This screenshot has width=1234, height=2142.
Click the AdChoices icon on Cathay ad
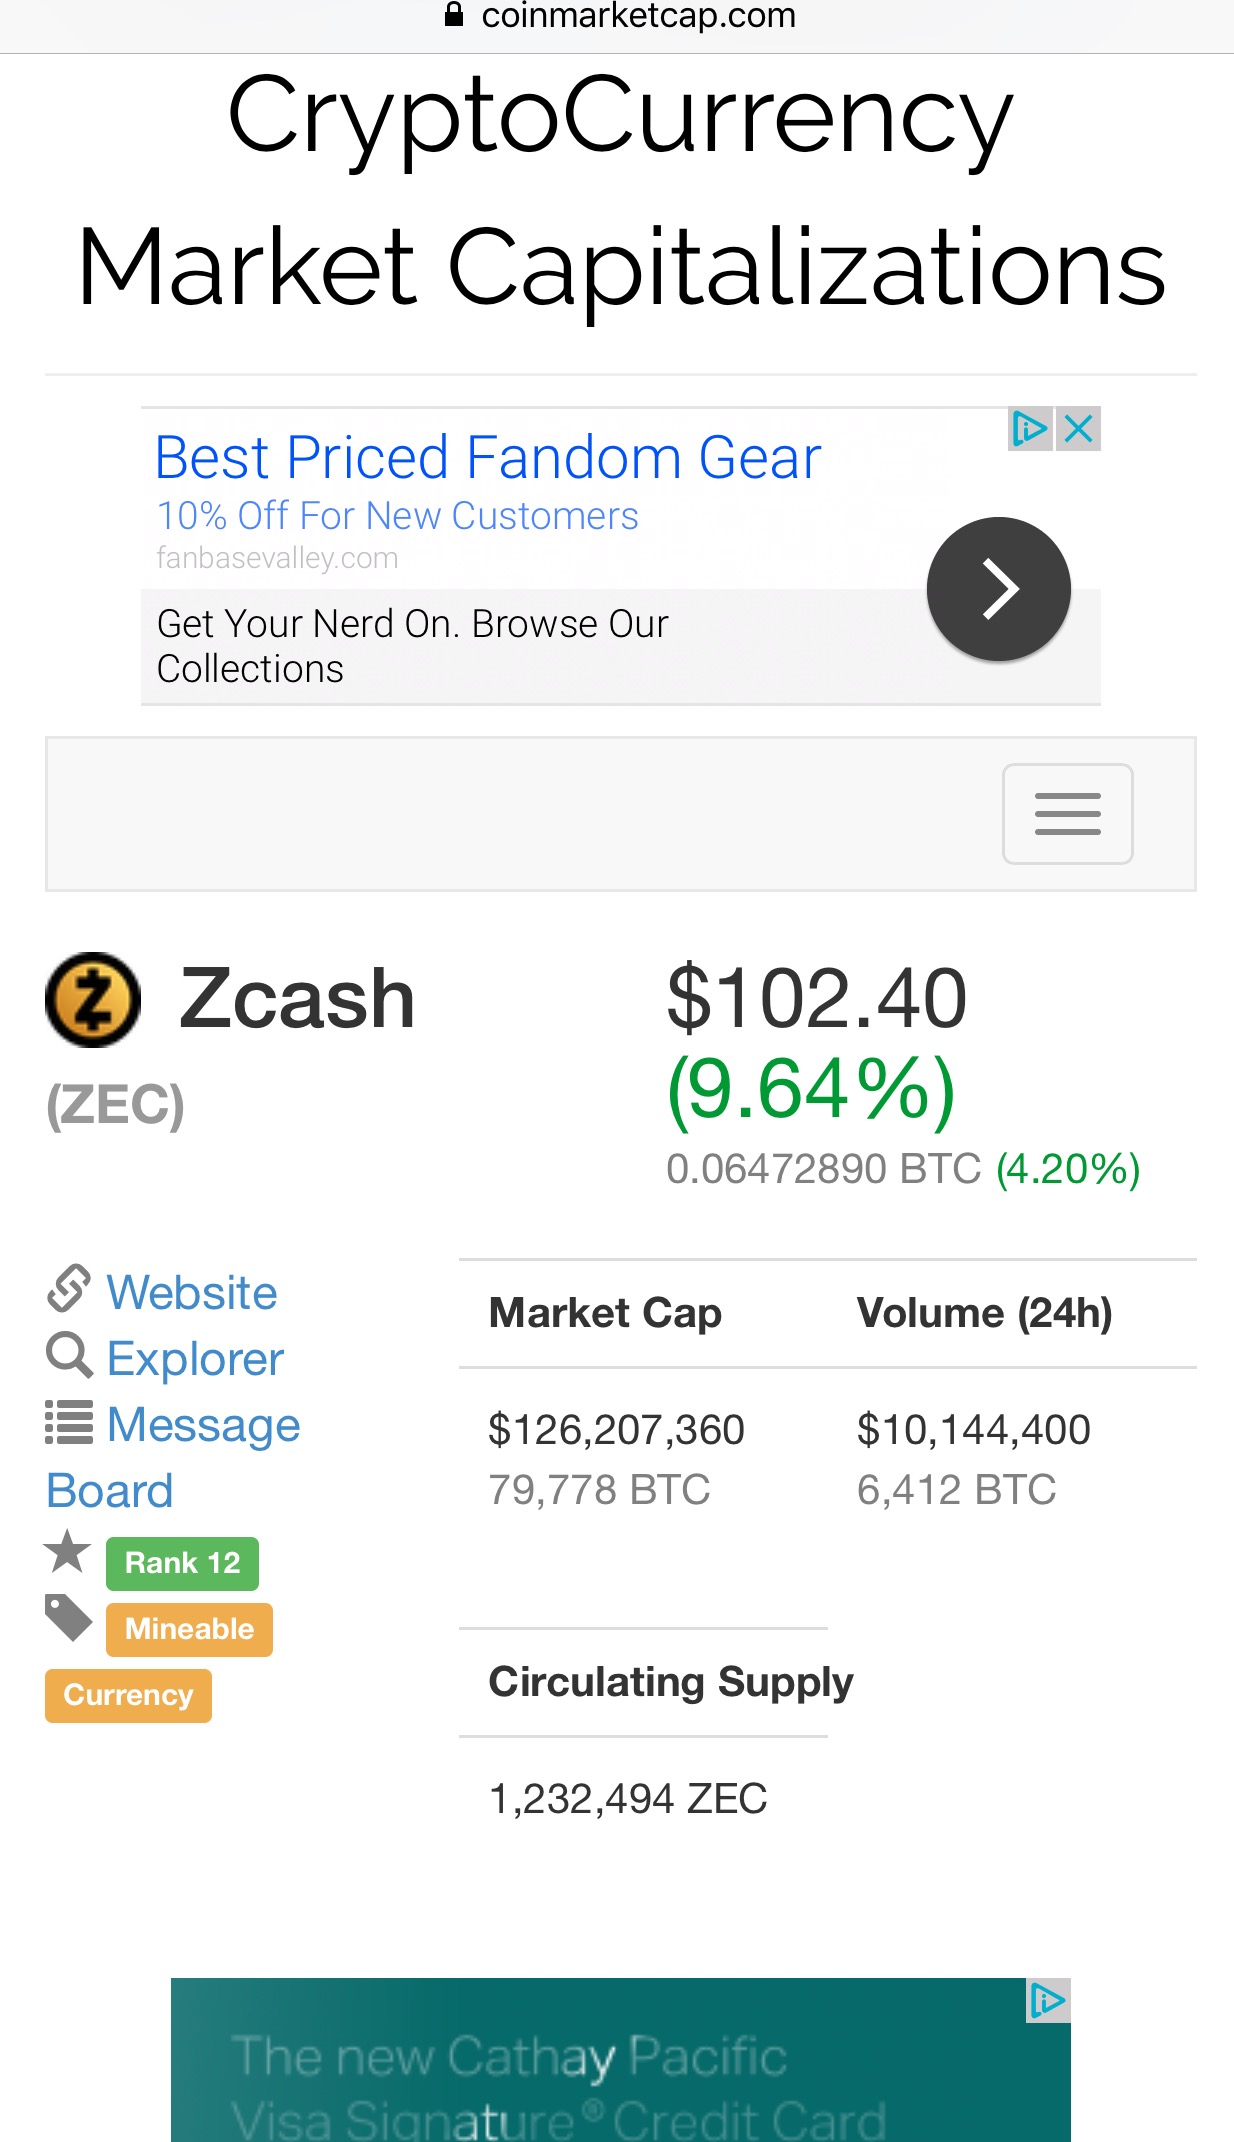point(1047,2001)
